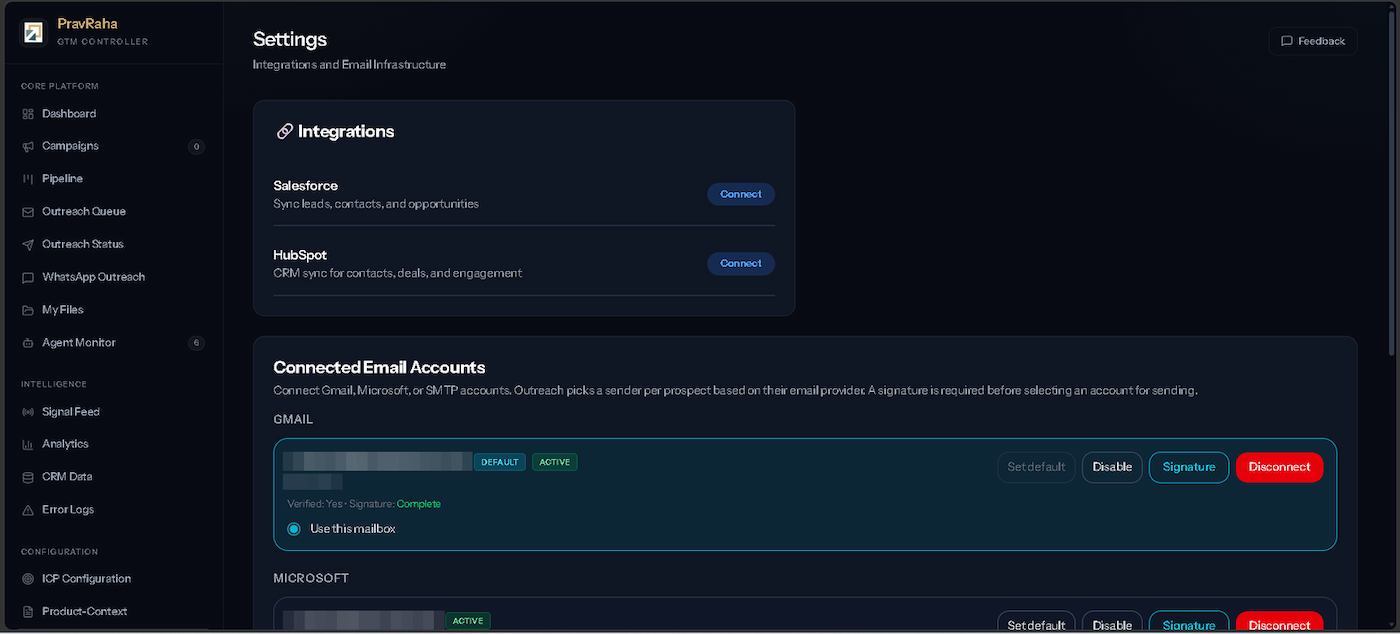This screenshot has height=634, width=1400.
Task: Open Dashboard via its grid icon
Action: click(x=28, y=114)
